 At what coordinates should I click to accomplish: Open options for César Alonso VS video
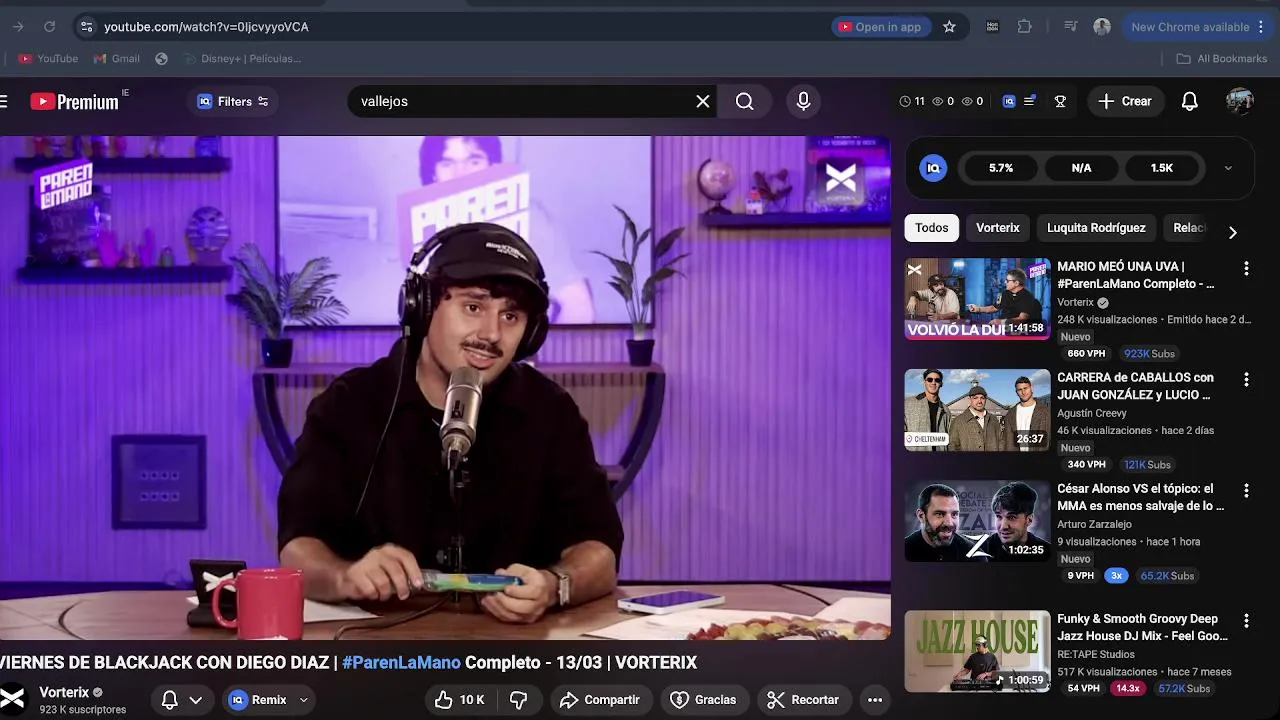1246,490
